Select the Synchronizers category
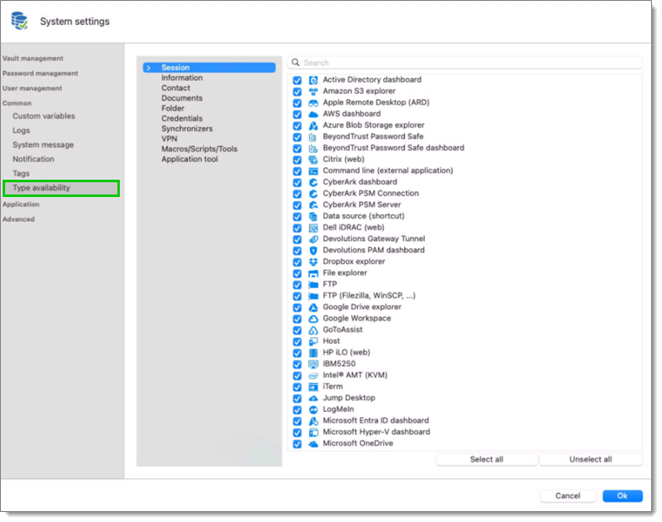This screenshot has height=522, width=662. (x=187, y=129)
